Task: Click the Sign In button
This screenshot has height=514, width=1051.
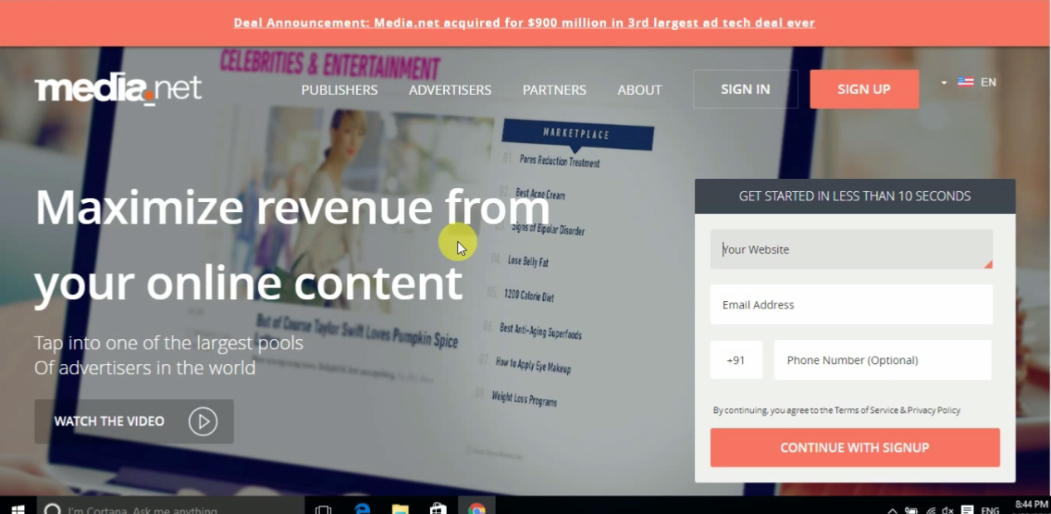Action: pyautogui.click(x=745, y=89)
